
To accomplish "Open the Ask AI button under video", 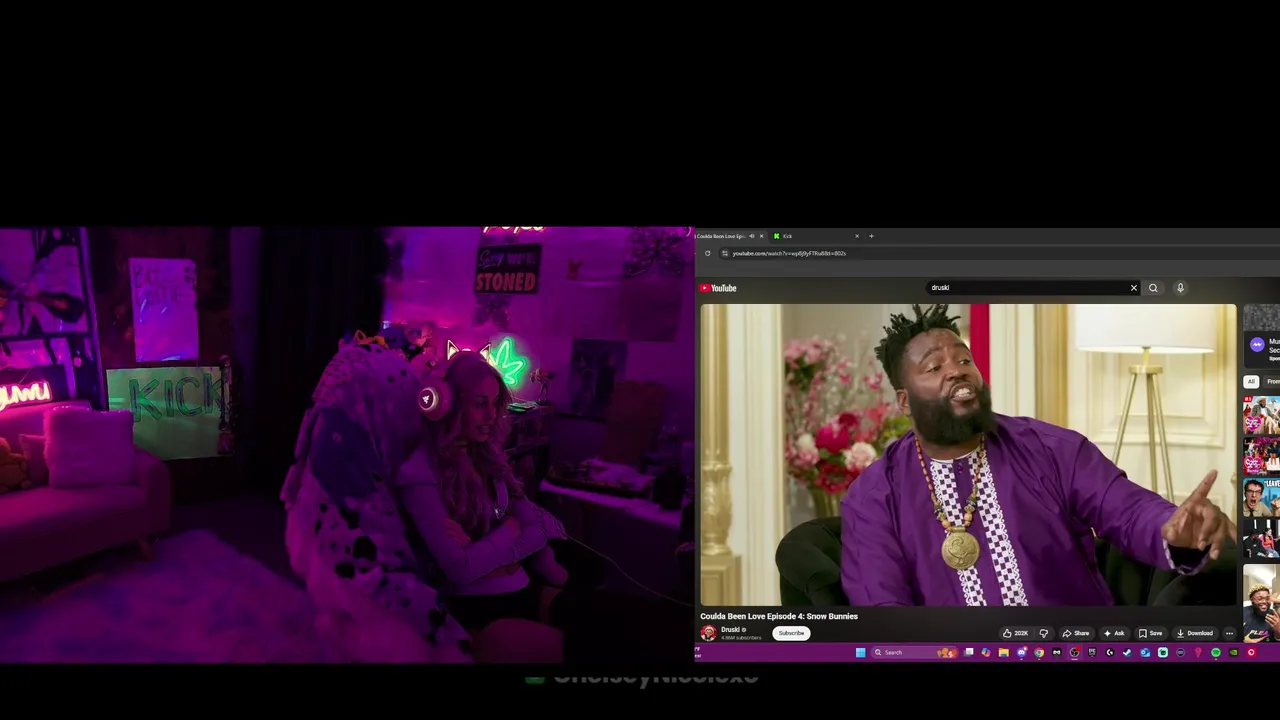I will click(x=1114, y=633).
